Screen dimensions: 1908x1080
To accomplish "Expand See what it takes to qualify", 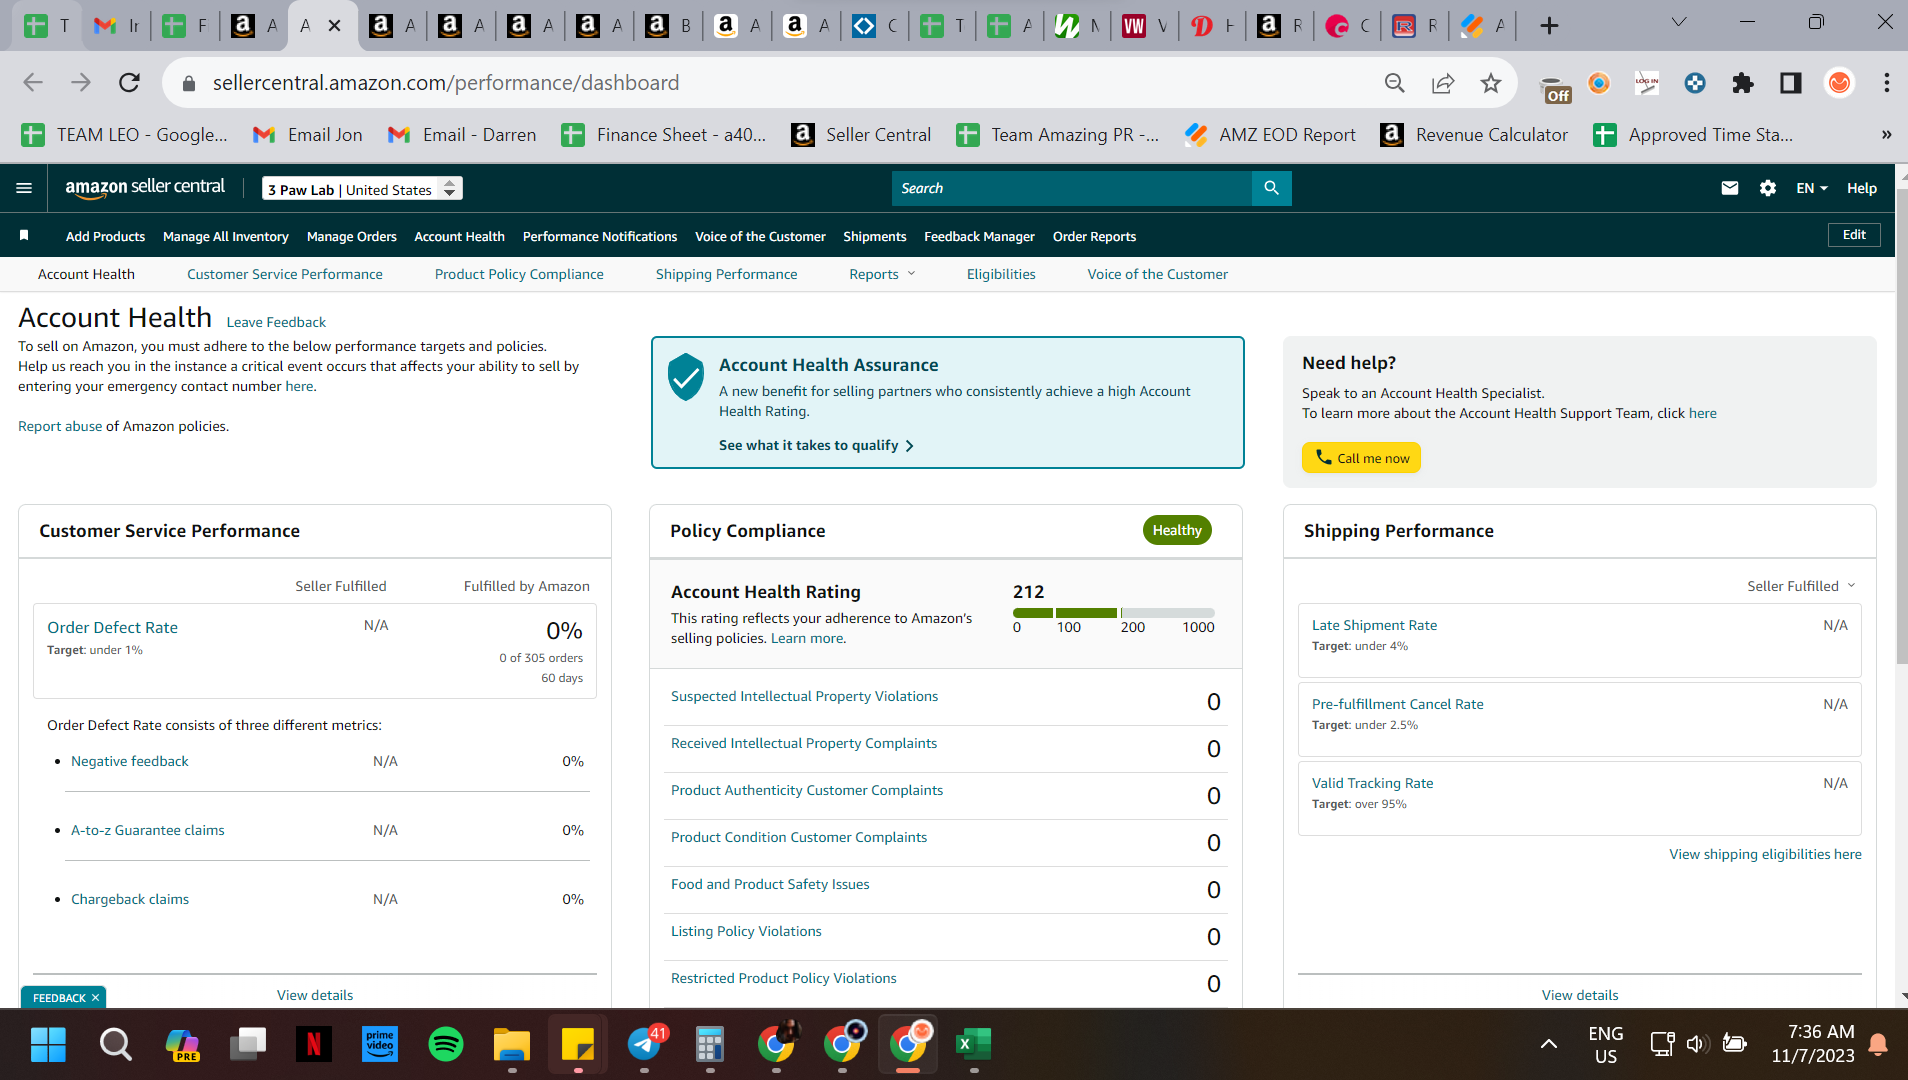I will 816,445.
